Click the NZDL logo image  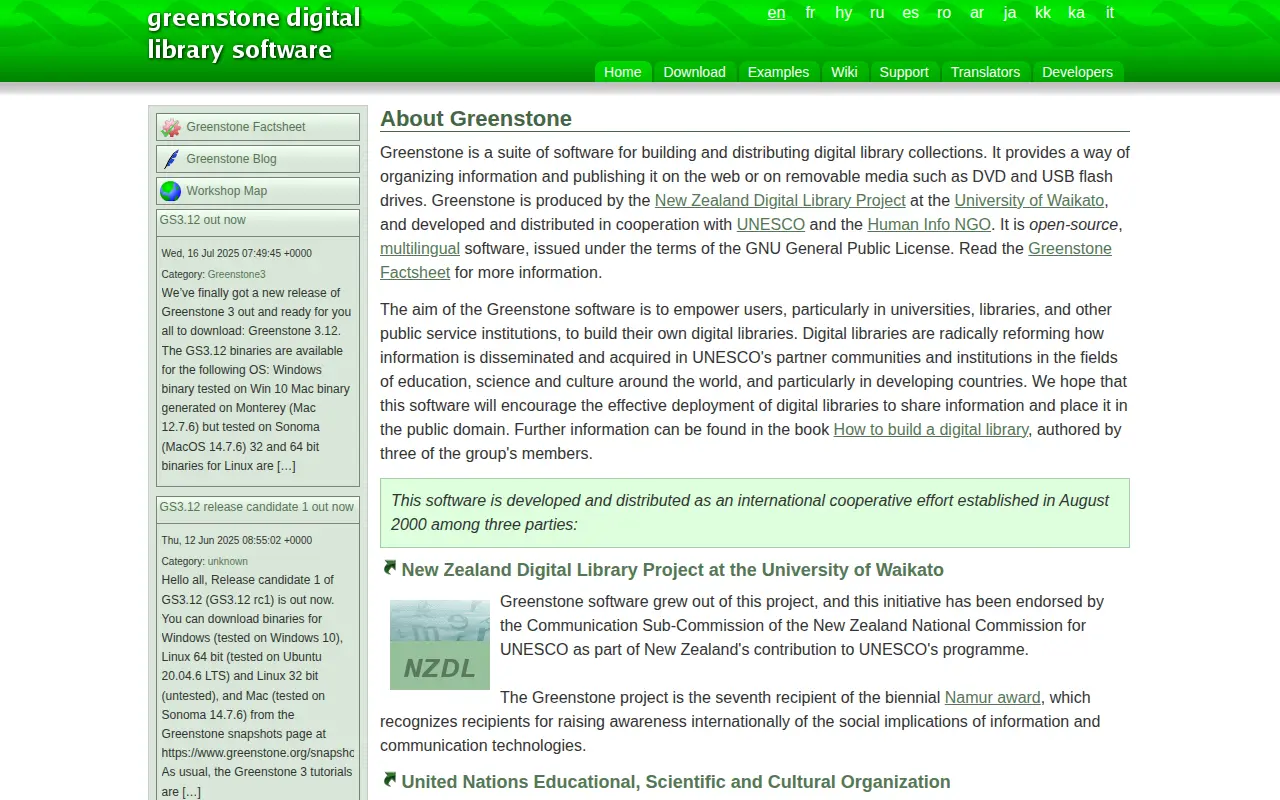coord(440,645)
